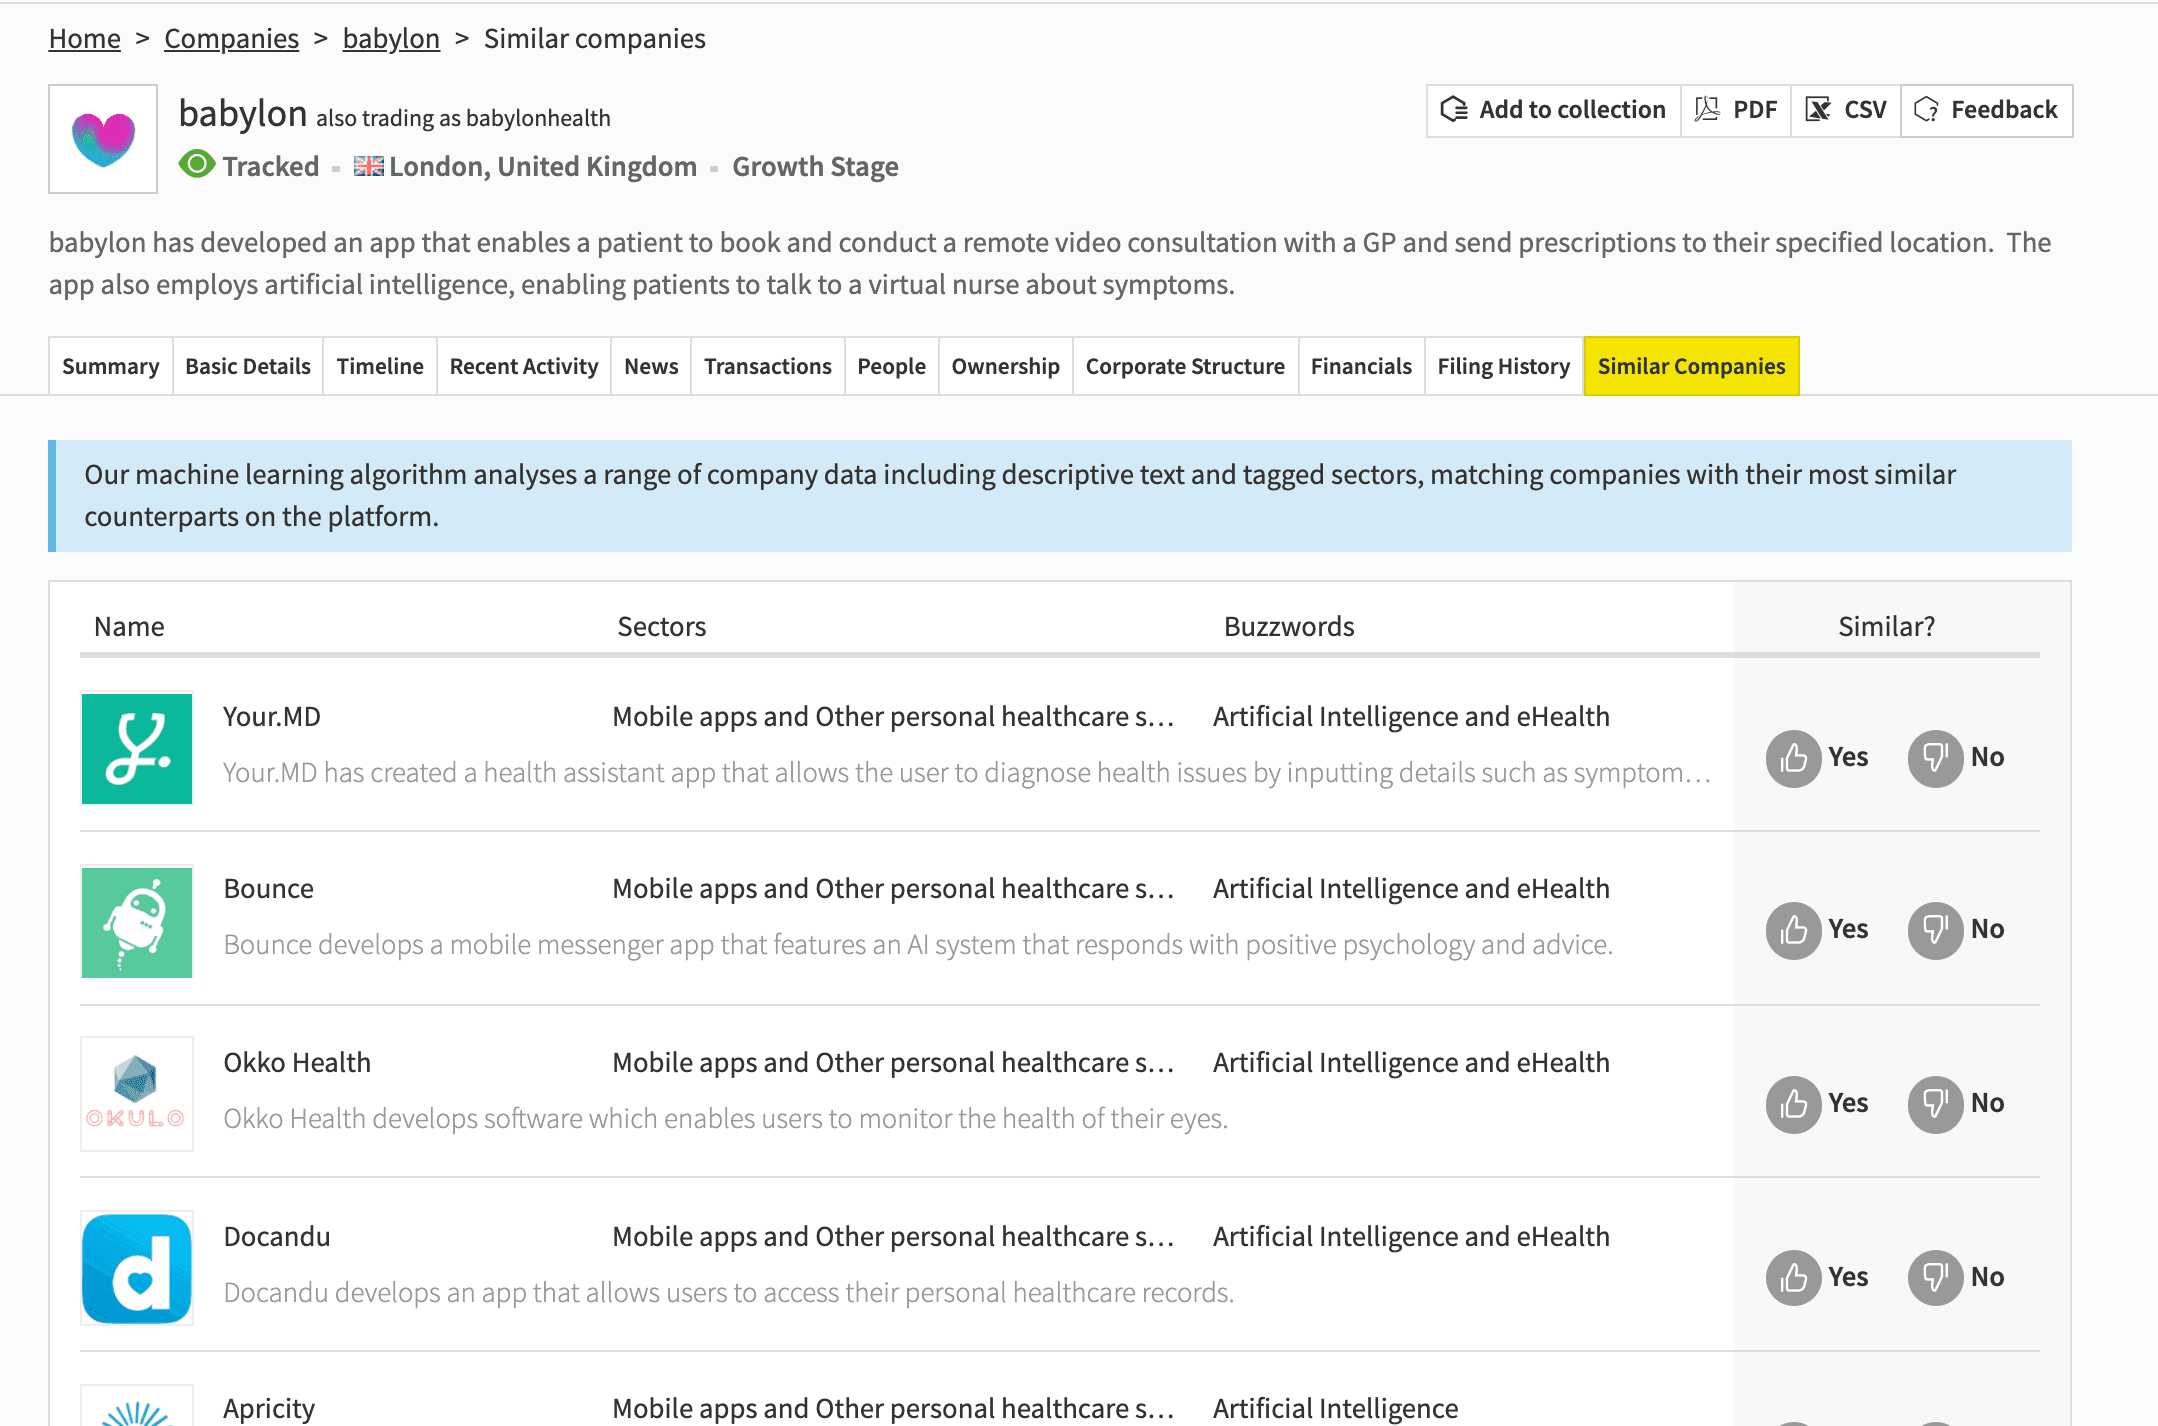Image resolution: width=2158 pixels, height=1426 pixels.
Task: Open the News tab
Action: click(651, 366)
